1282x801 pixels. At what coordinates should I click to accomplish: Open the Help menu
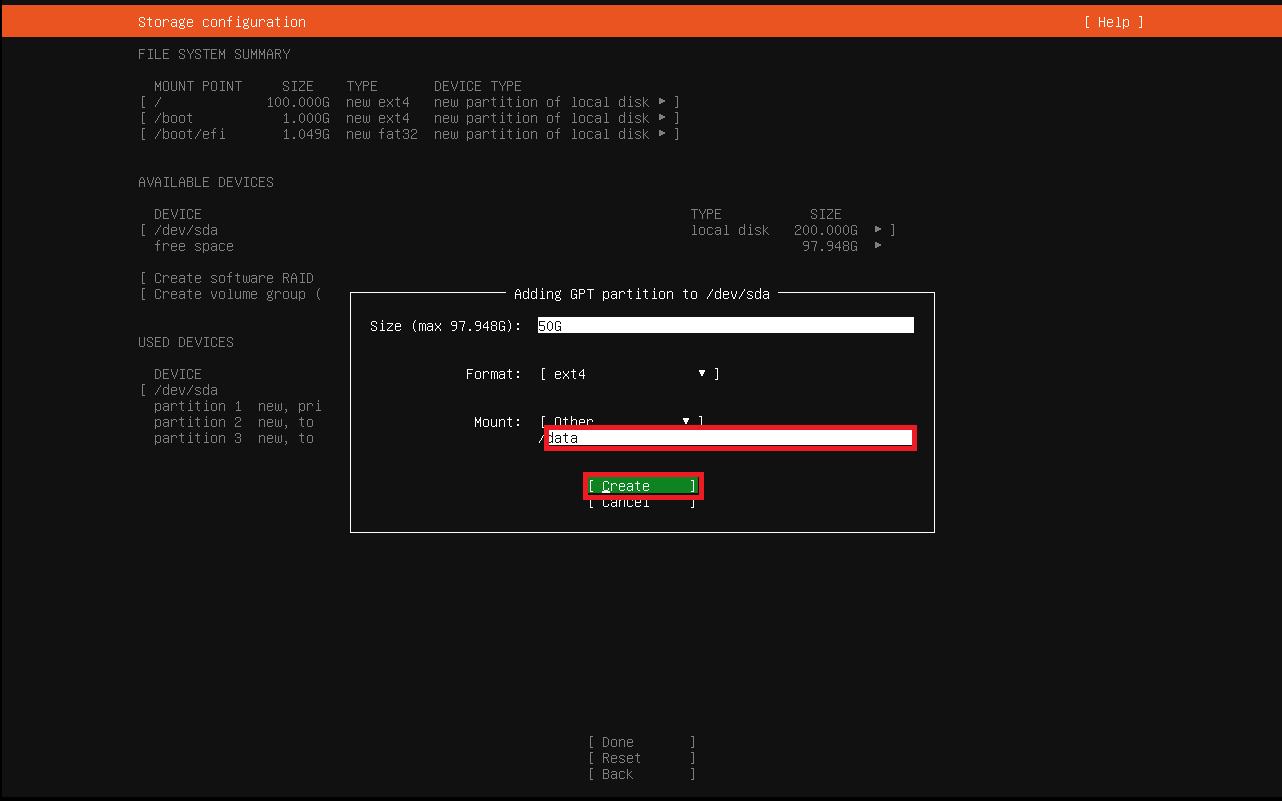click(1113, 22)
